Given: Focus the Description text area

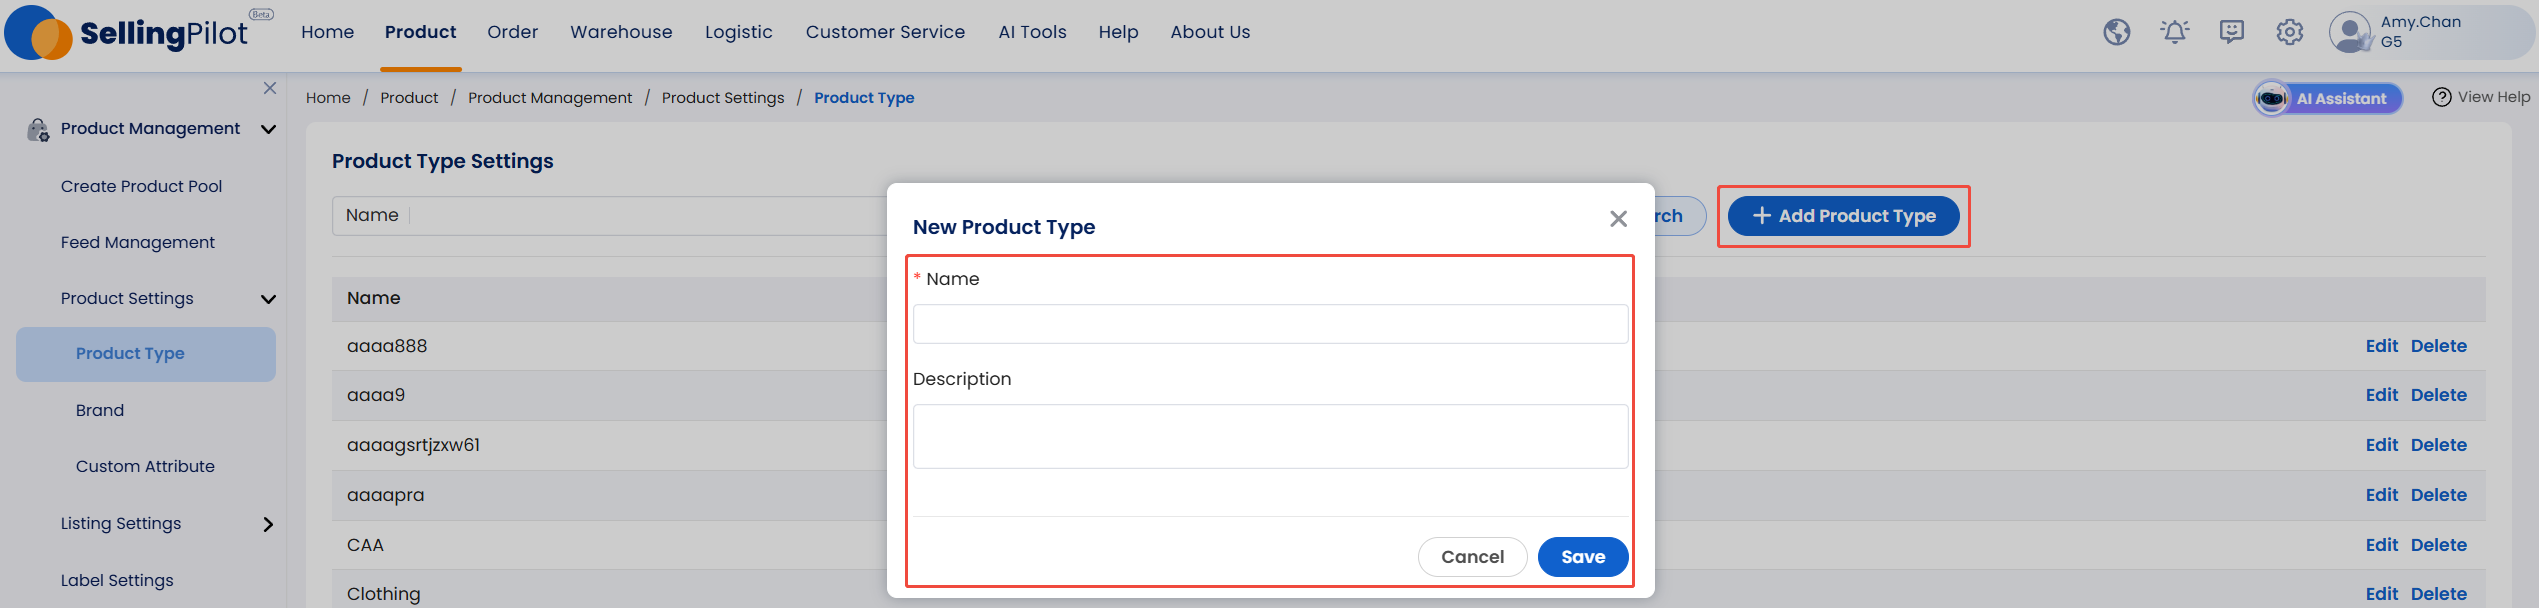Looking at the screenshot, I should (1270, 436).
